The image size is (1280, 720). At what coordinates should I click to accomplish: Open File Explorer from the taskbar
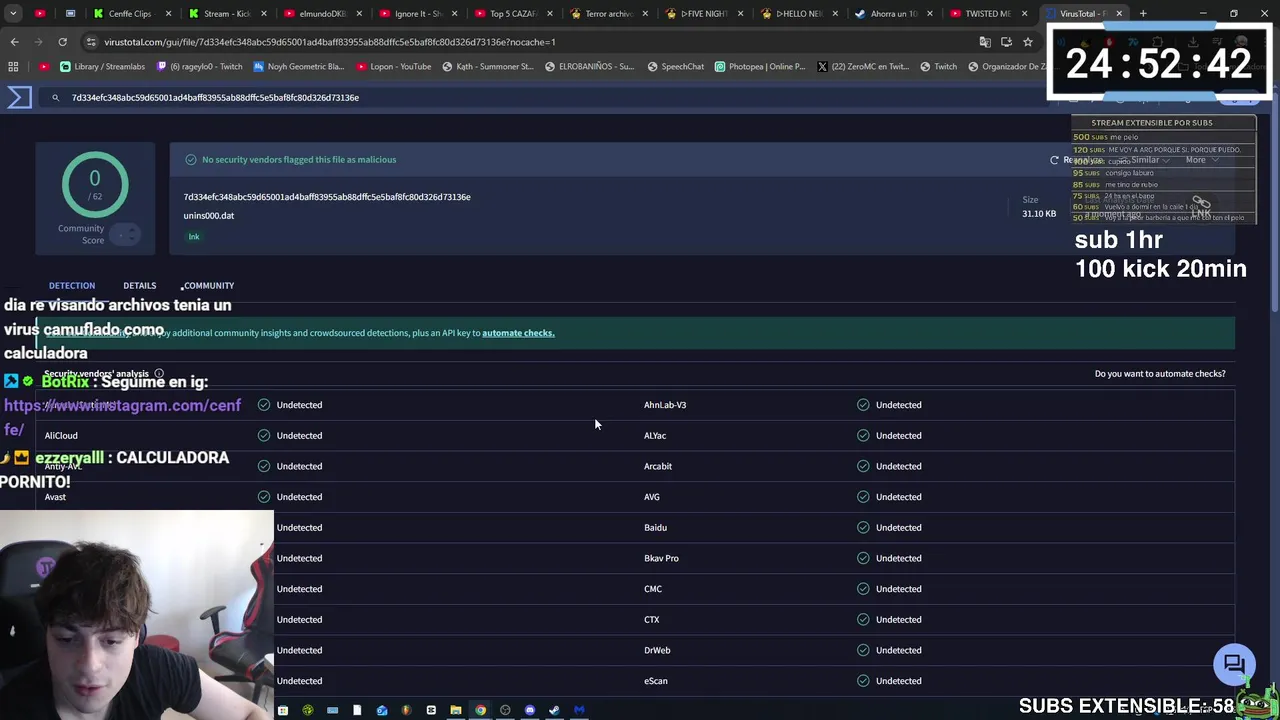pos(456,710)
